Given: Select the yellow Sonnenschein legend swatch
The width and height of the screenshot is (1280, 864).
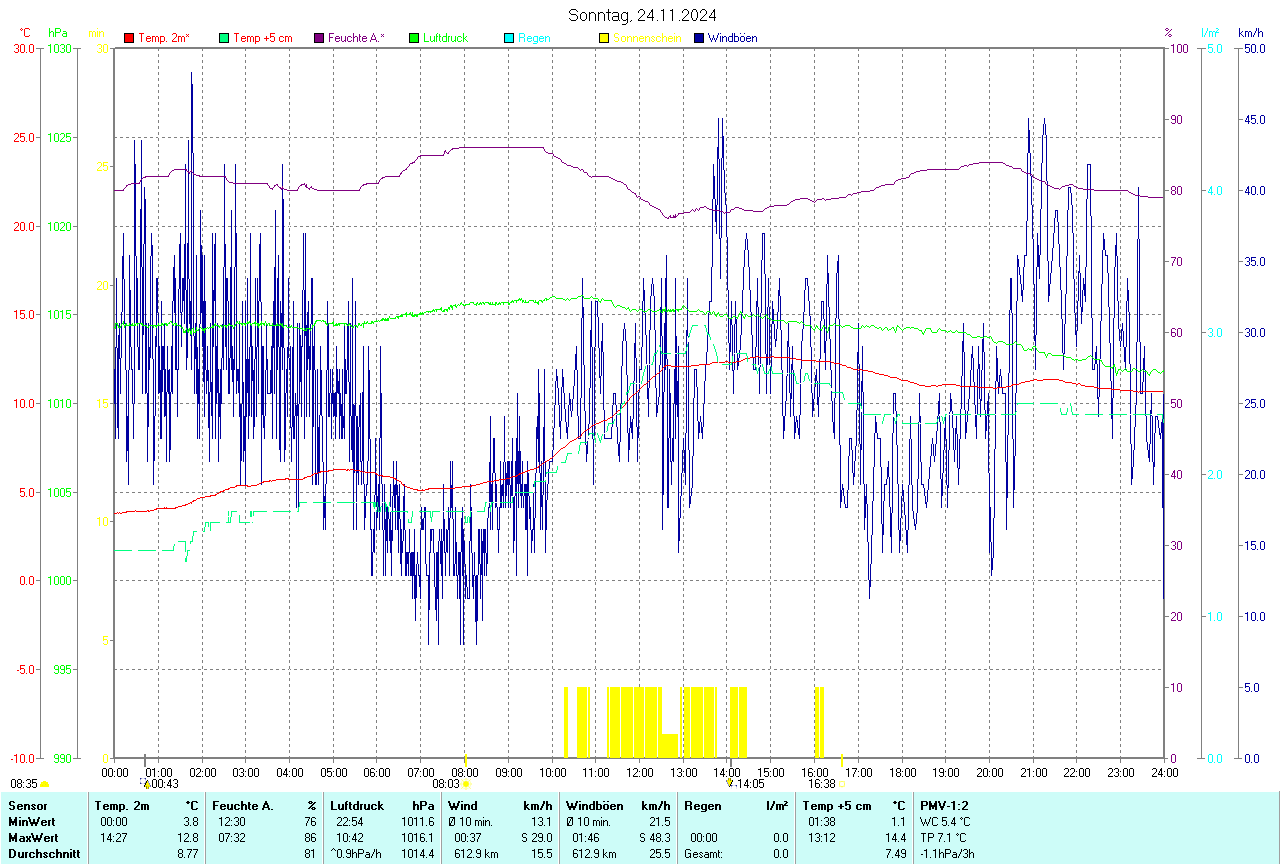Looking at the screenshot, I should [x=604, y=38].
